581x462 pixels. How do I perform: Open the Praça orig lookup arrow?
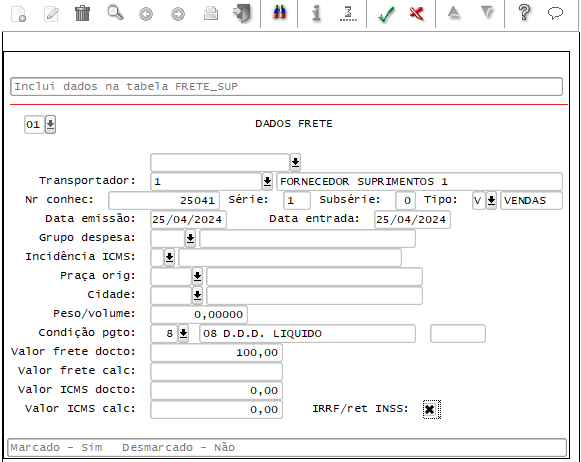[197, 276]
